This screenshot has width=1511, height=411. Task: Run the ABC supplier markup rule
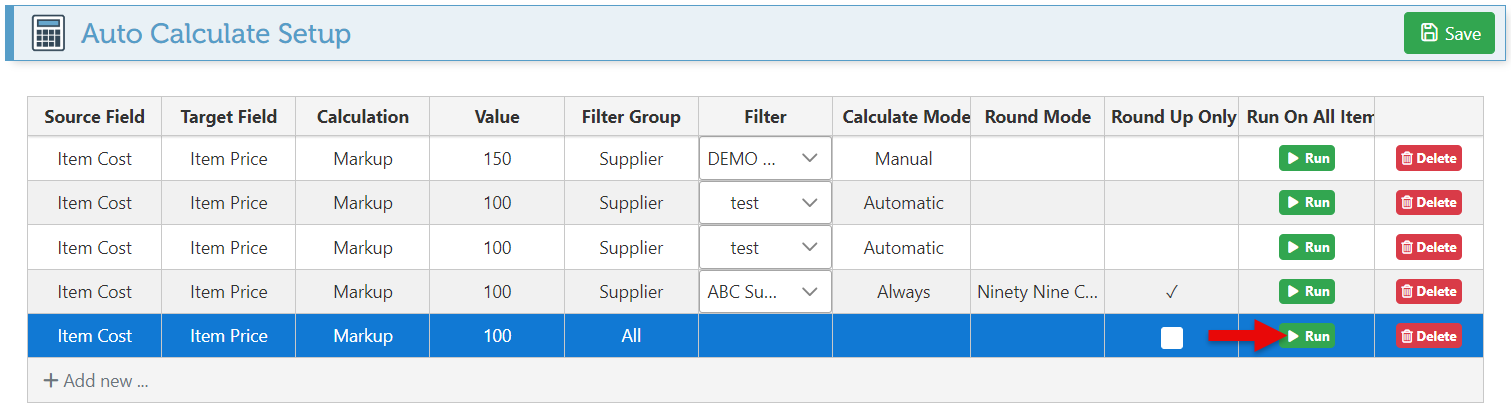[x=1306, y=292]
